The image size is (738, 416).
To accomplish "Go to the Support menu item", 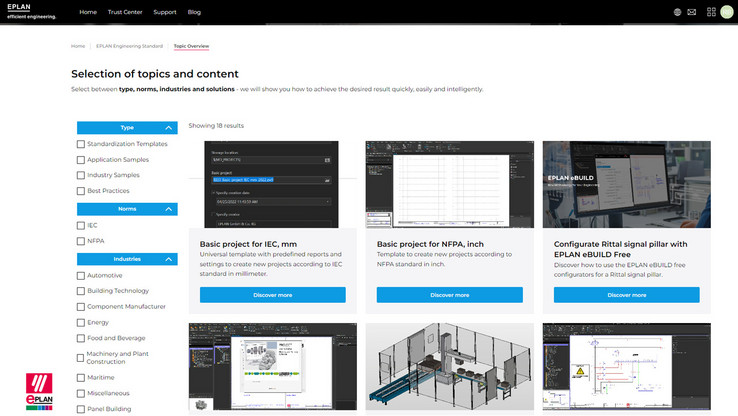I will [x=165, y=12].
